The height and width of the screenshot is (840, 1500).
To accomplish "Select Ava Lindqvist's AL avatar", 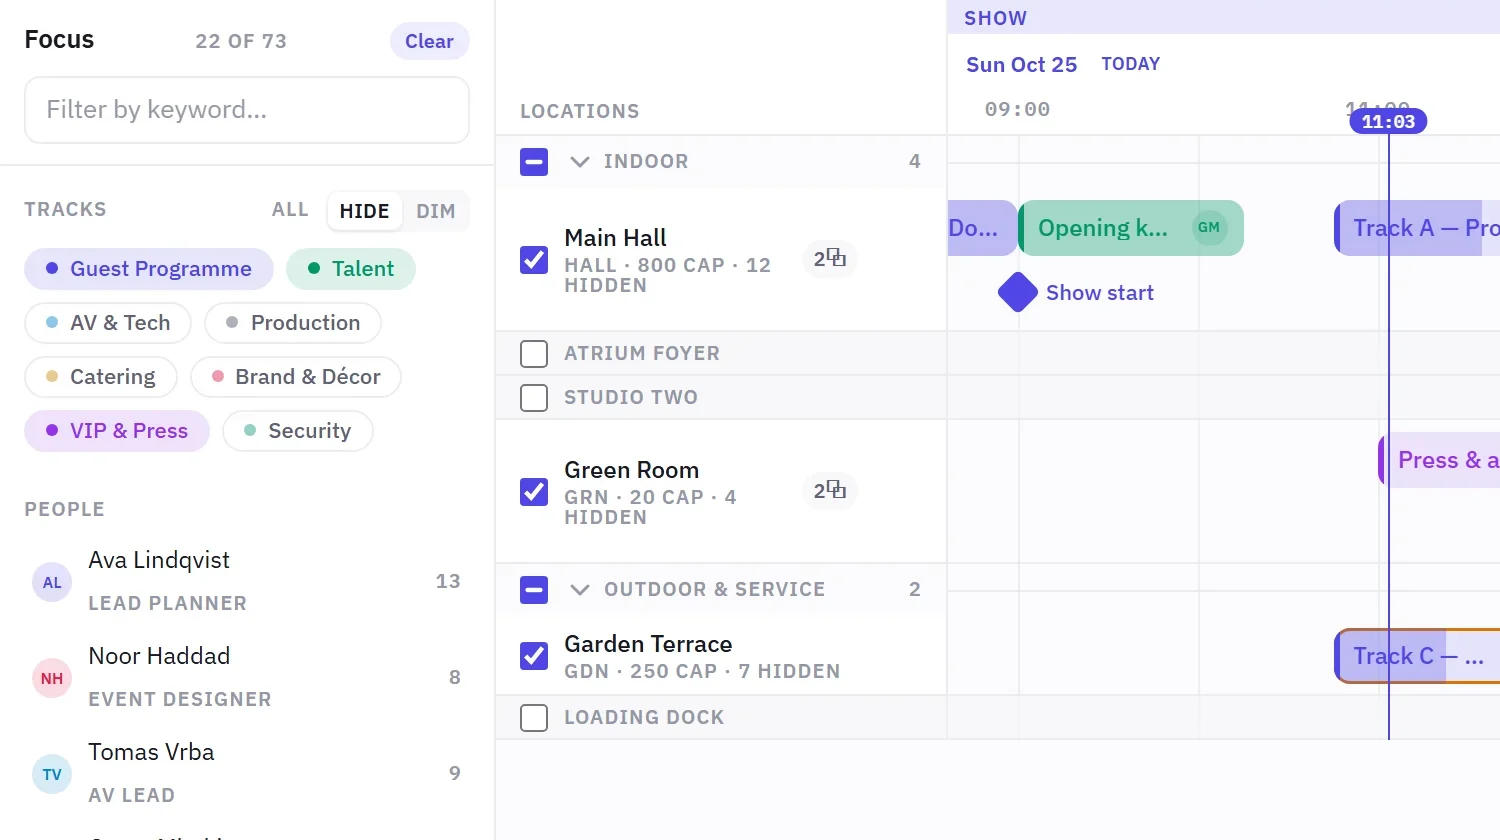I will [x=52, y=582].
